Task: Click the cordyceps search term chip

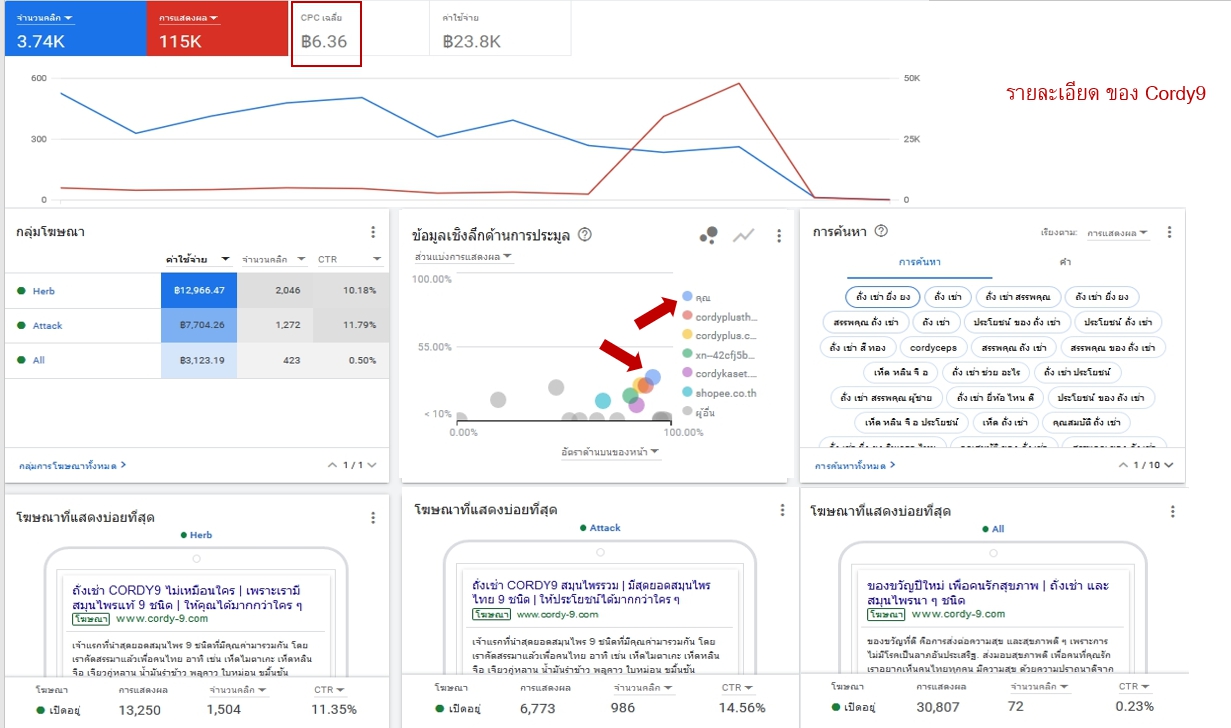Action: coord(934,348)
